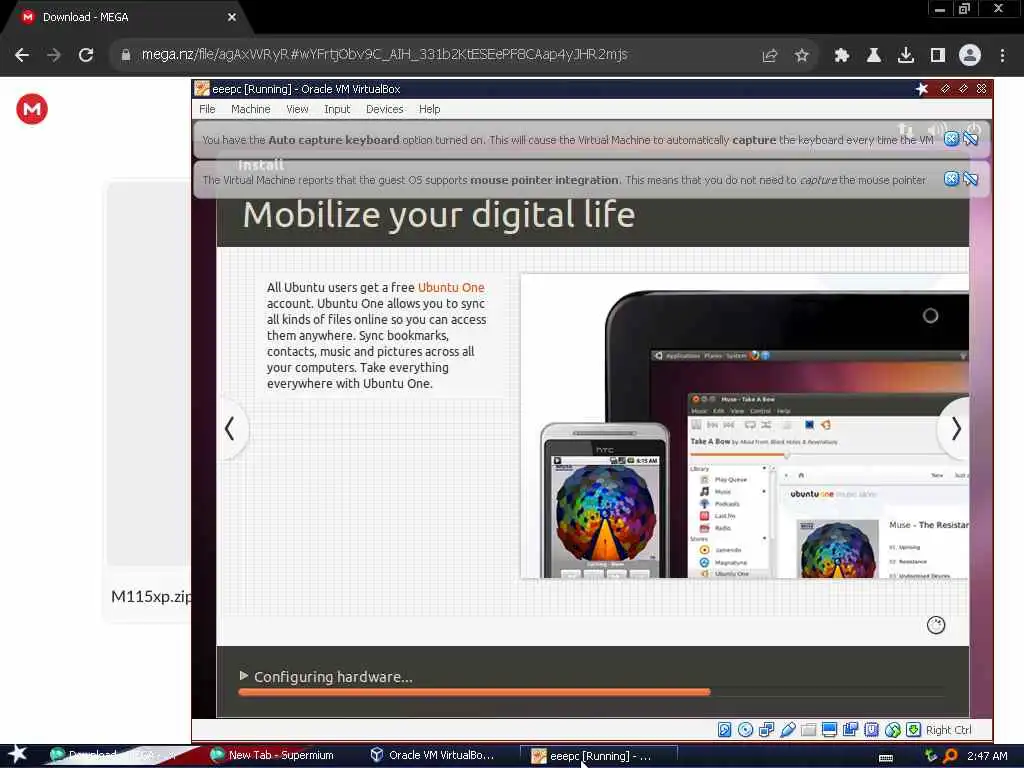Open the browser three-dot menu
The width and height of the screenshot is (1024, 768).
(1002, 56)
